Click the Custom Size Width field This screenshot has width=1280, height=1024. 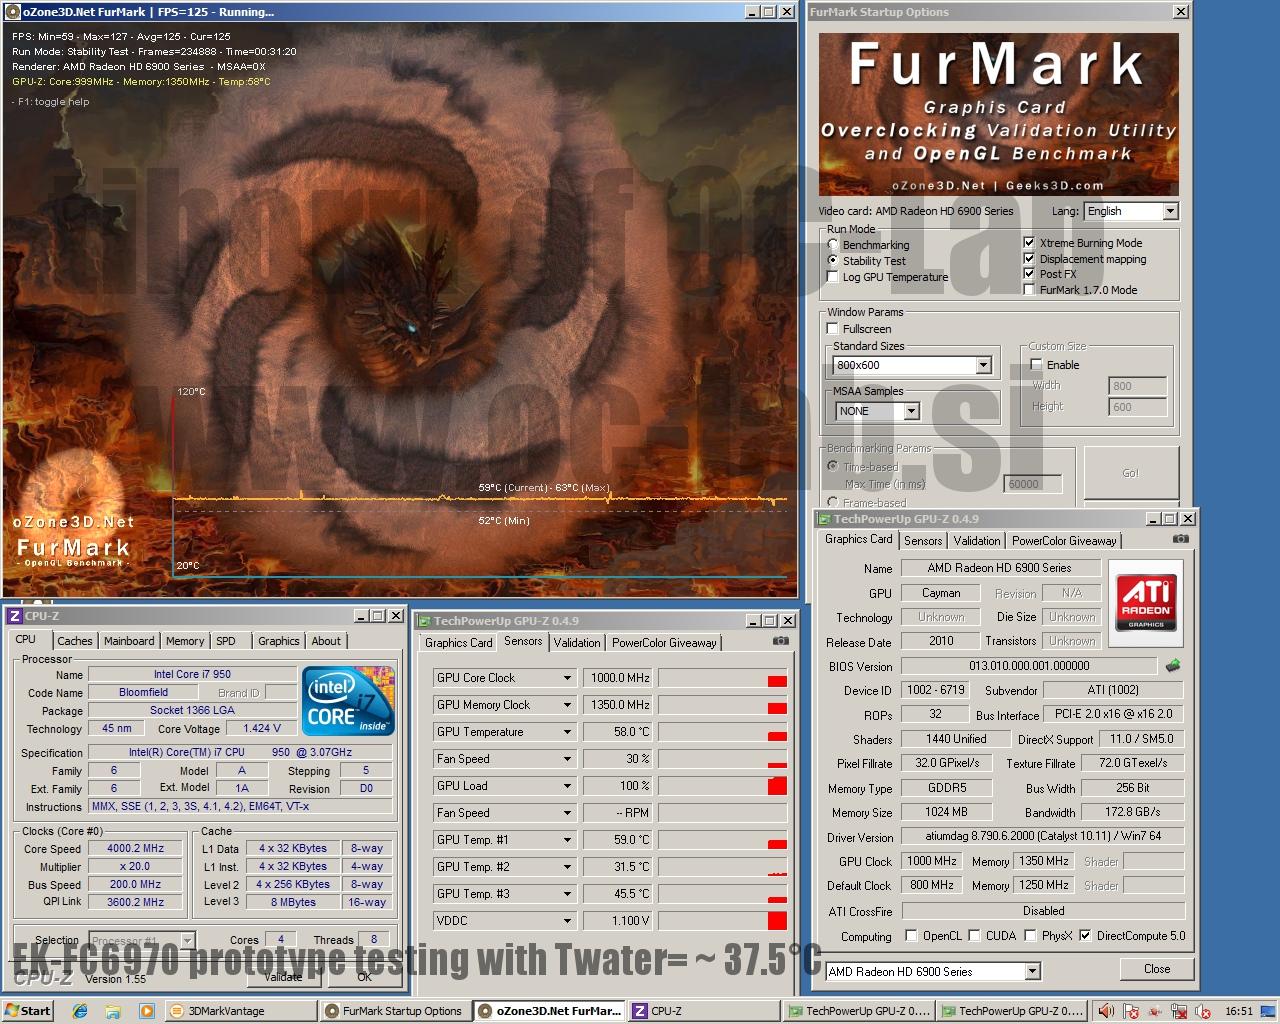pyautogui.click(x=1137, y=386)
